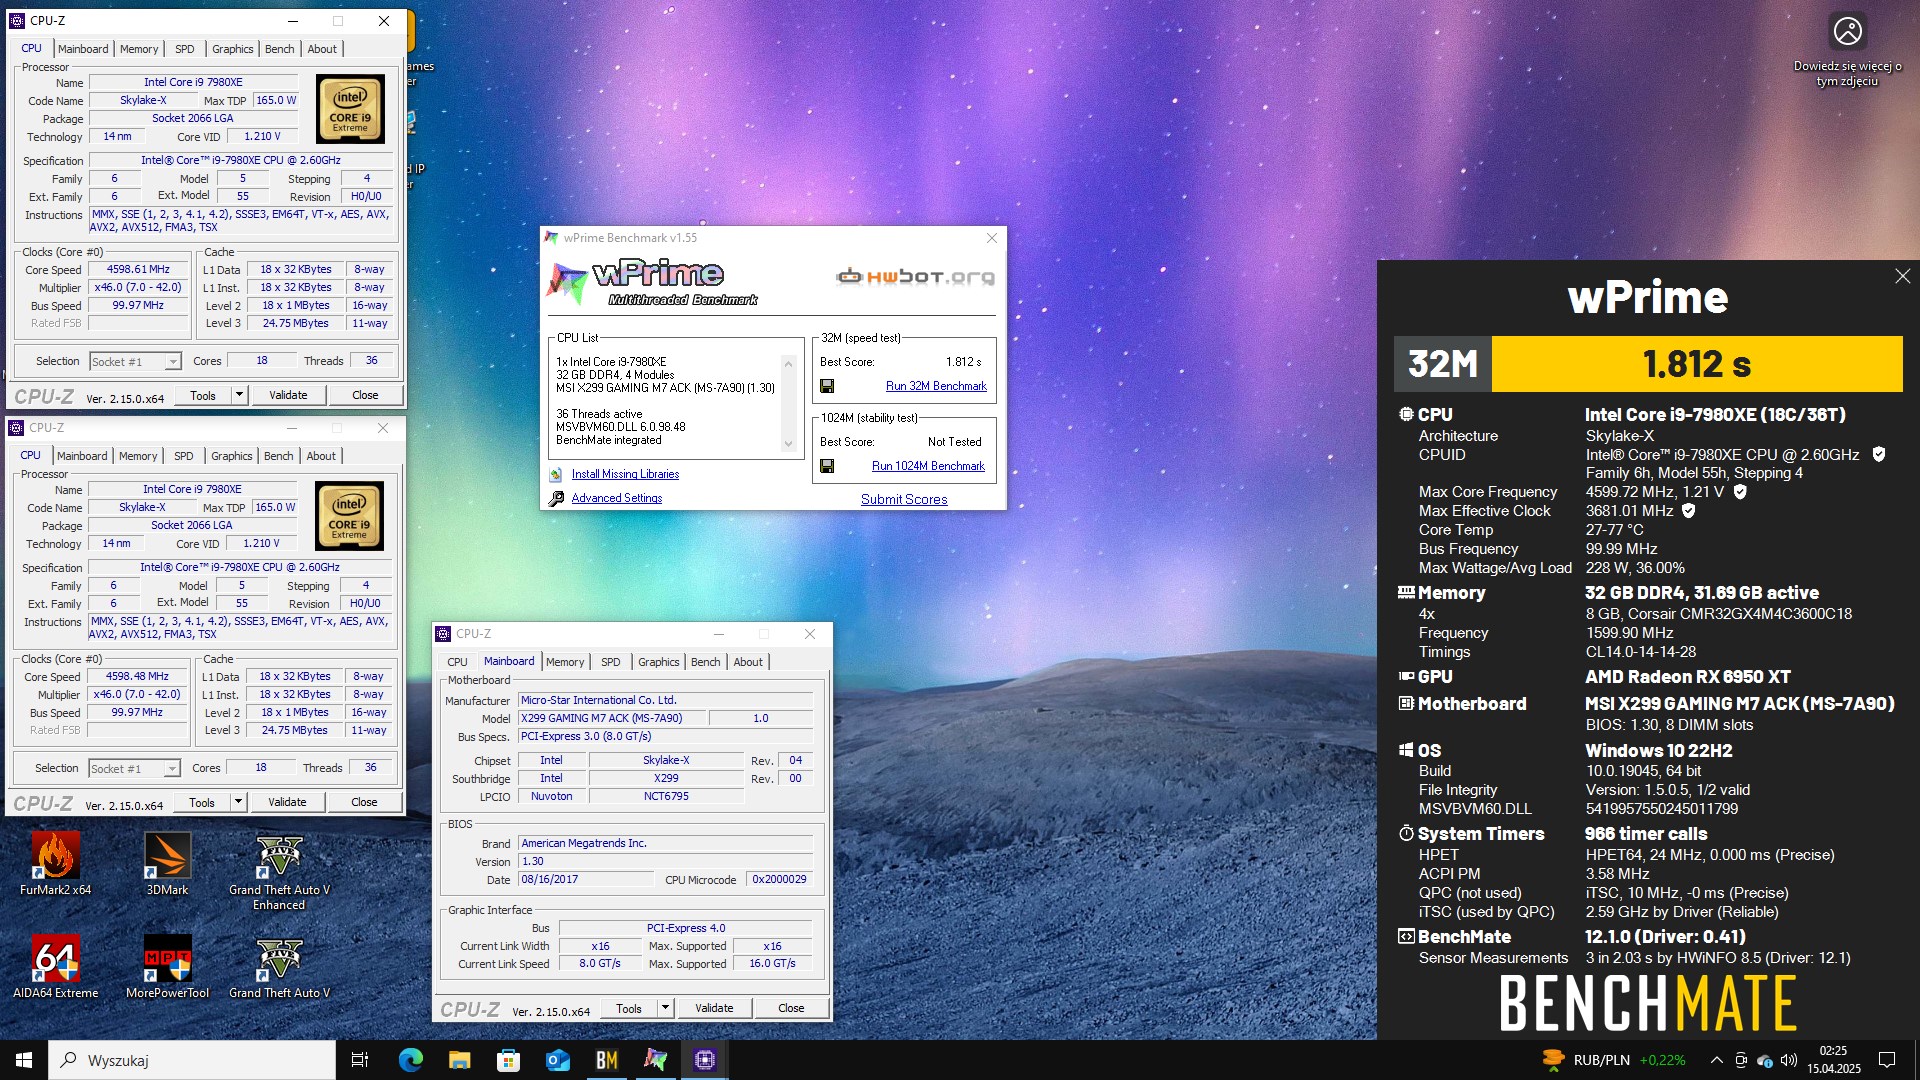Click Advanced Settings wrench icon in wPrime
This screenshot has height=1080, width=1920.
tap(556, 498)
